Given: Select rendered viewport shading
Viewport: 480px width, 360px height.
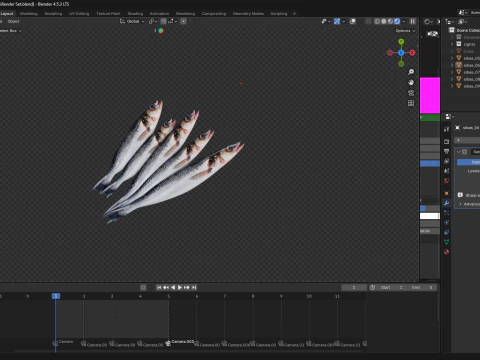Looking at the screenshot, I should pos(397,21).
